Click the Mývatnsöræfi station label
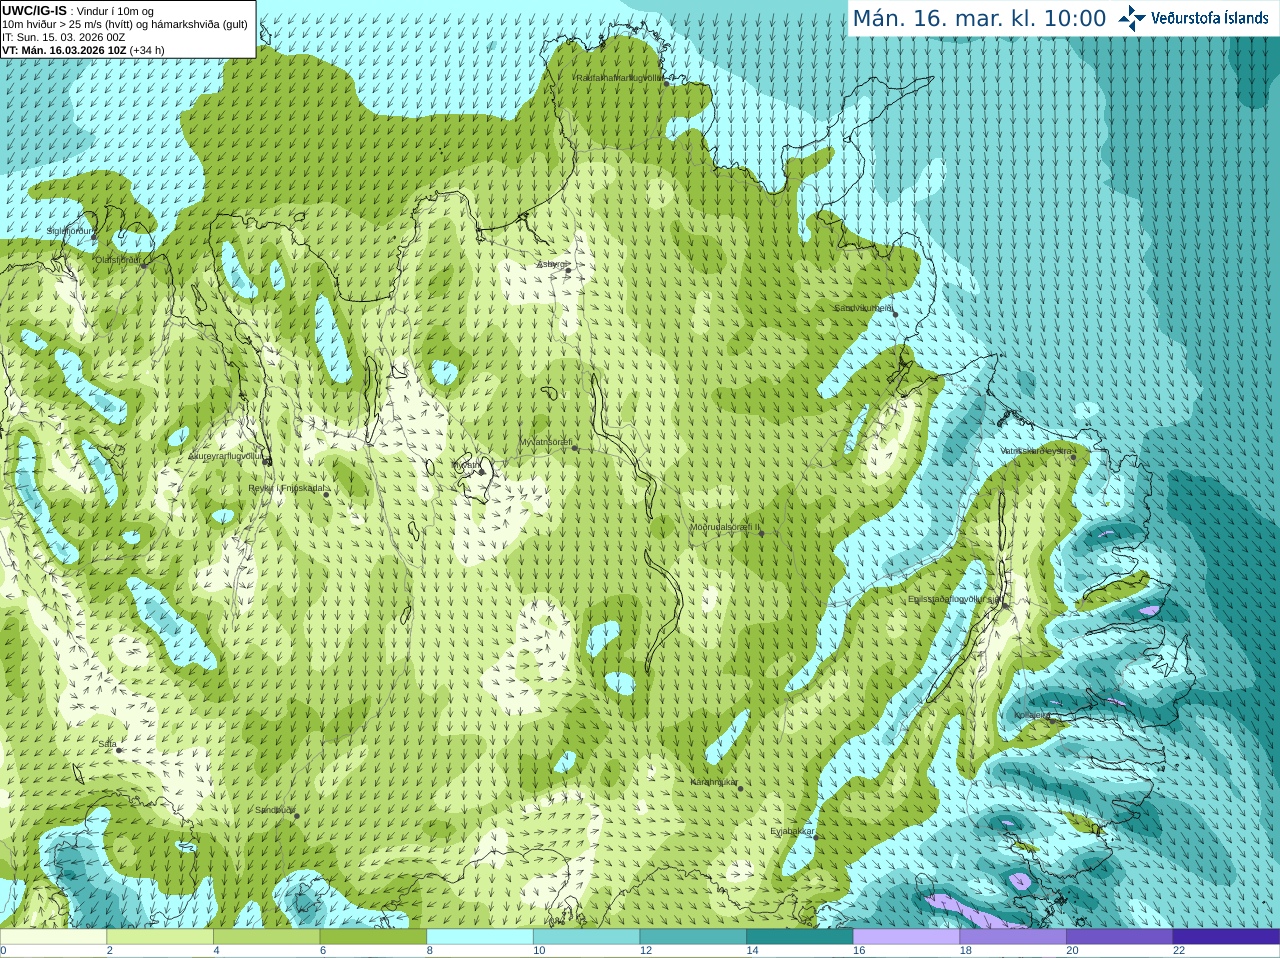This screenshot has height=958, width=1280. [546, 442]
